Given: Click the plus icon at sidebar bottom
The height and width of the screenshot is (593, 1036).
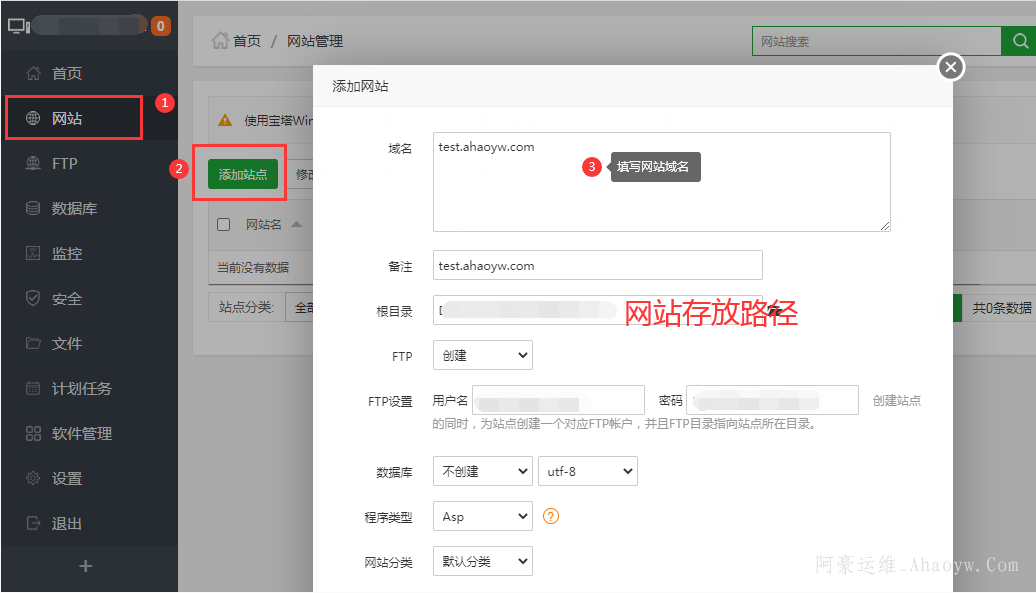Looking at the screenshot, I should (x=86, y=566).
